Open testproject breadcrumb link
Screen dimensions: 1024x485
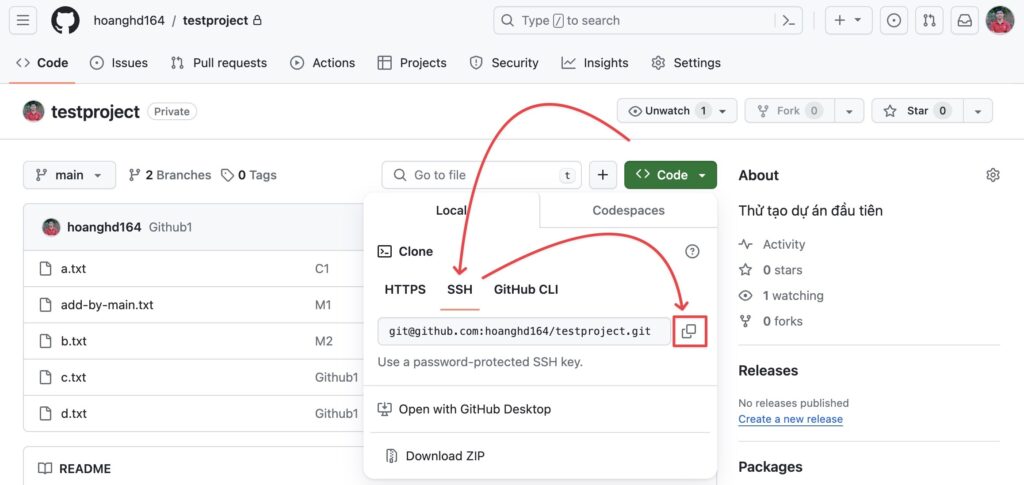[216, 21]
